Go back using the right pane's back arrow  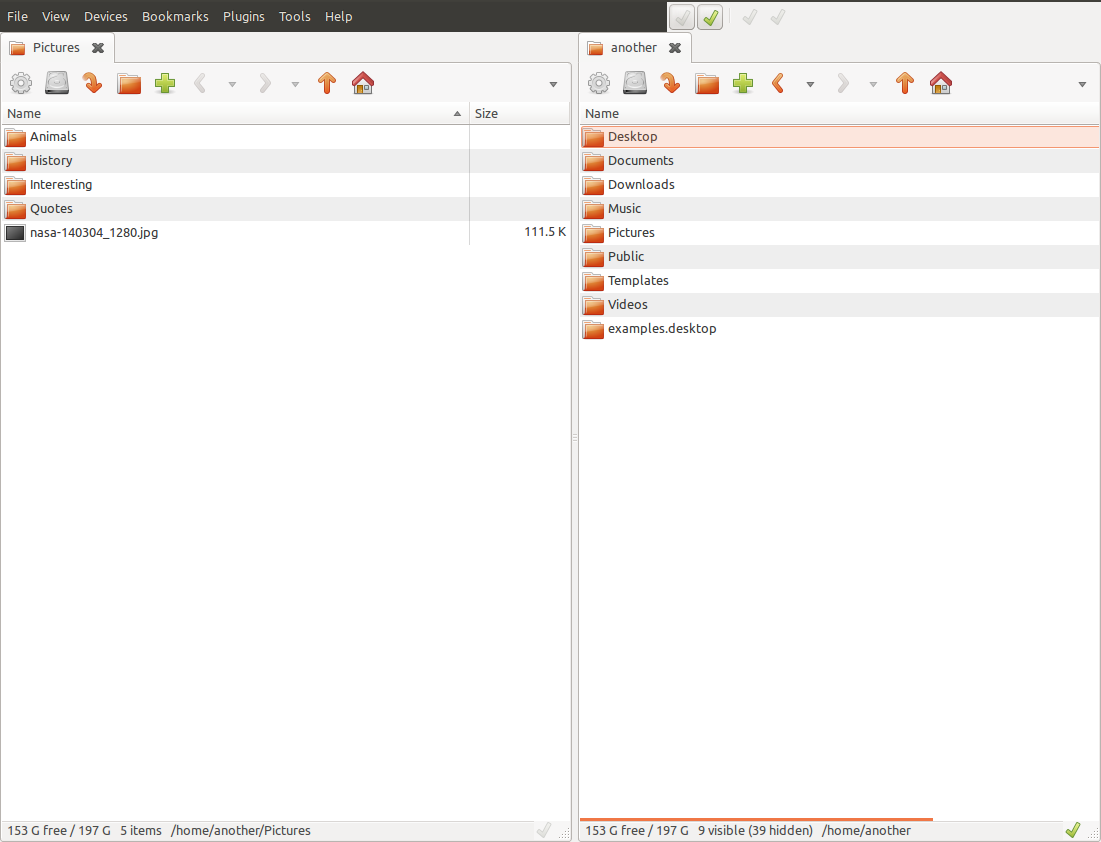click(778, 84)
